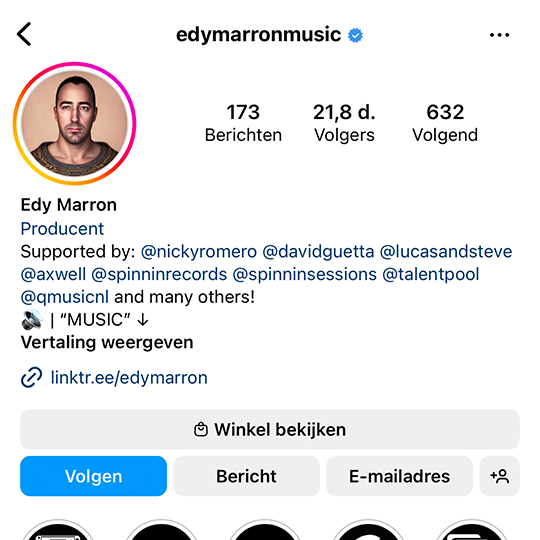Image resolution: width=540 pixels, height=540 pixels.
Task: Show translation via Vertaling weergeven
Action: click(x=107, y=343)
